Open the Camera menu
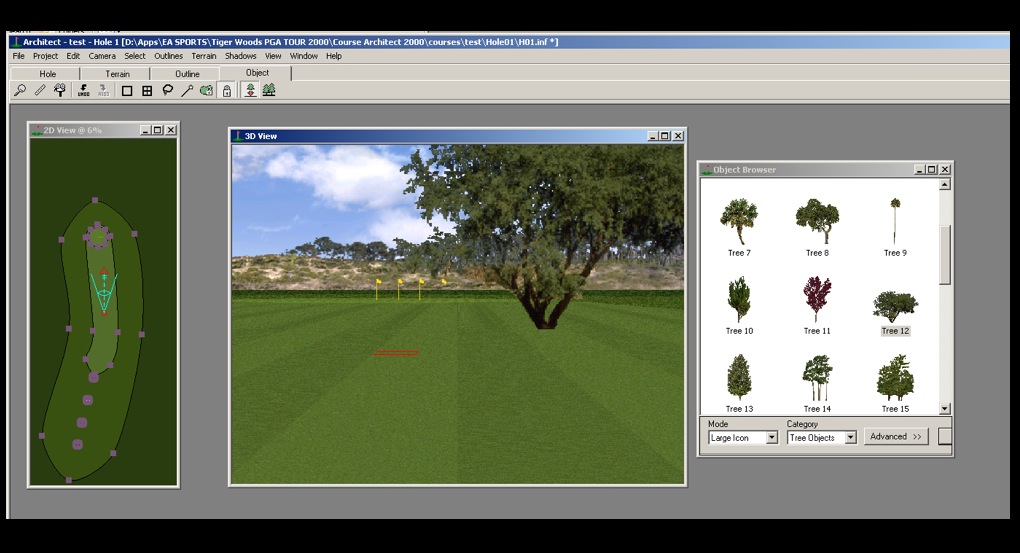 pyautogui.click(x=102, y=56)
